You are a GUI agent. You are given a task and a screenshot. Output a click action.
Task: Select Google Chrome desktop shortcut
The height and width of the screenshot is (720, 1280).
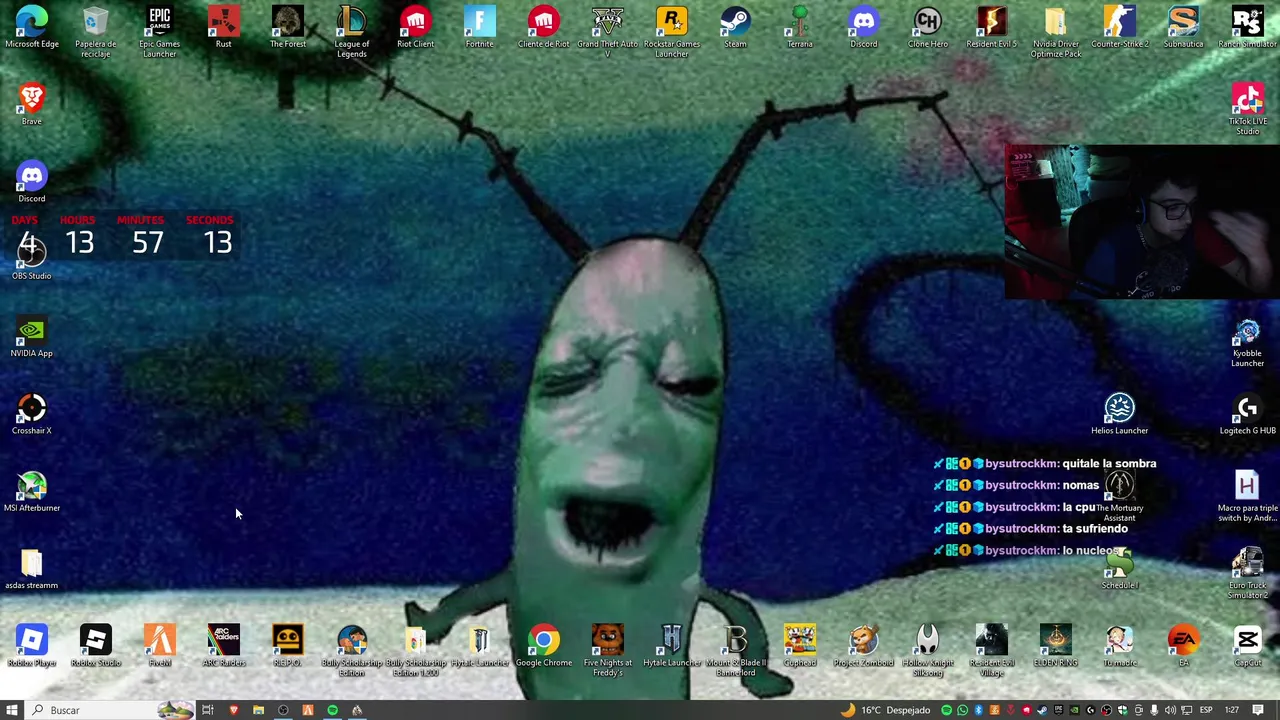543,645
